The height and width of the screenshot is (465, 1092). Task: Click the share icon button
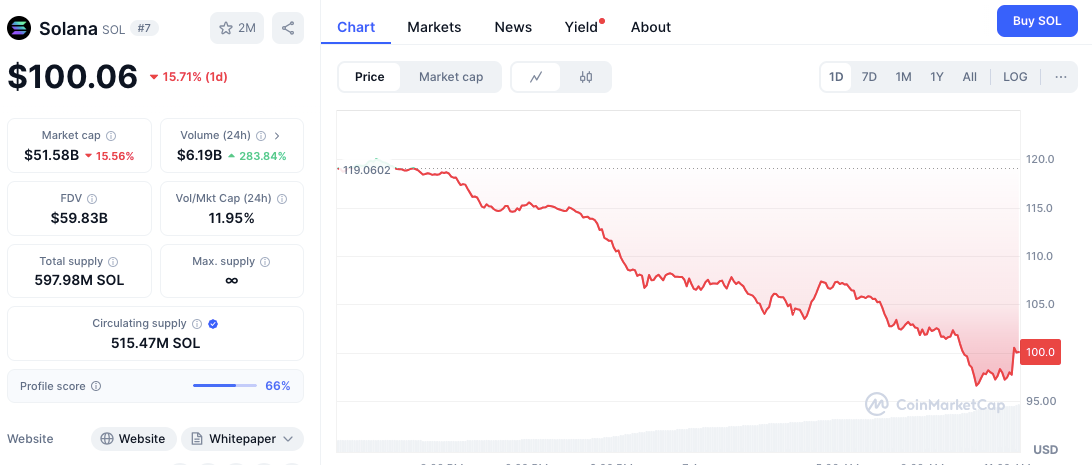tap(288, 28)
